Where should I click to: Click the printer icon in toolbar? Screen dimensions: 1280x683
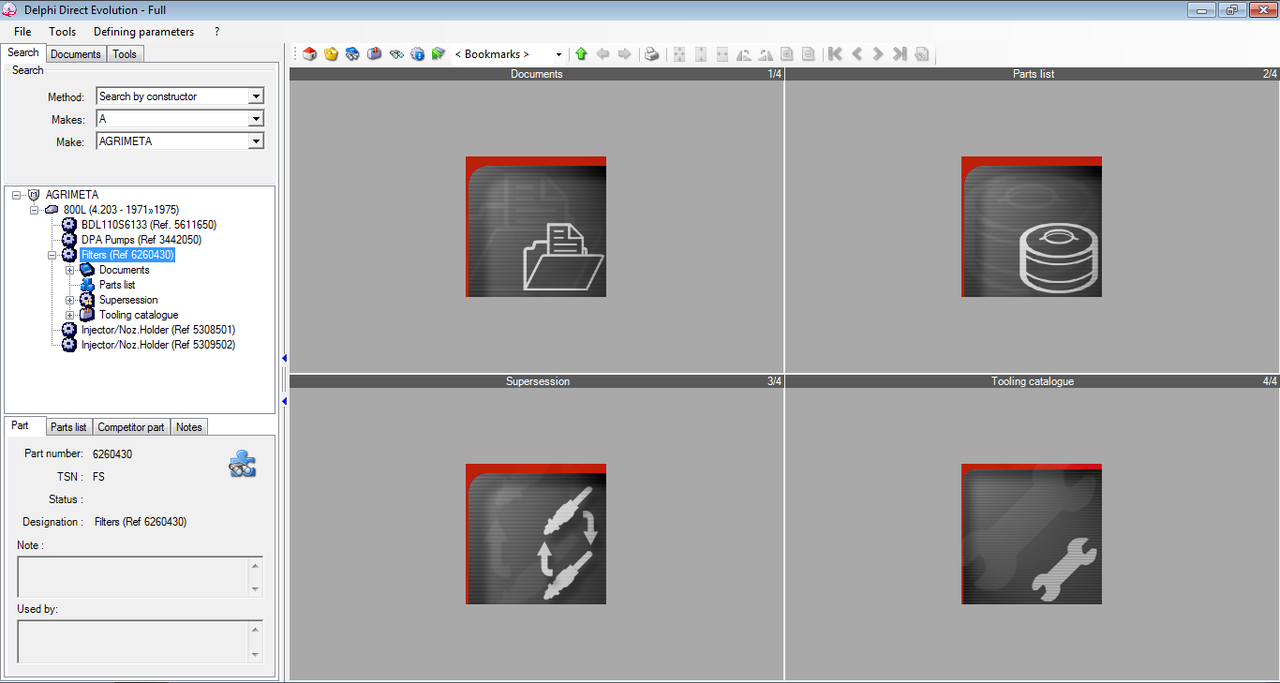click(x=652, y=54)
